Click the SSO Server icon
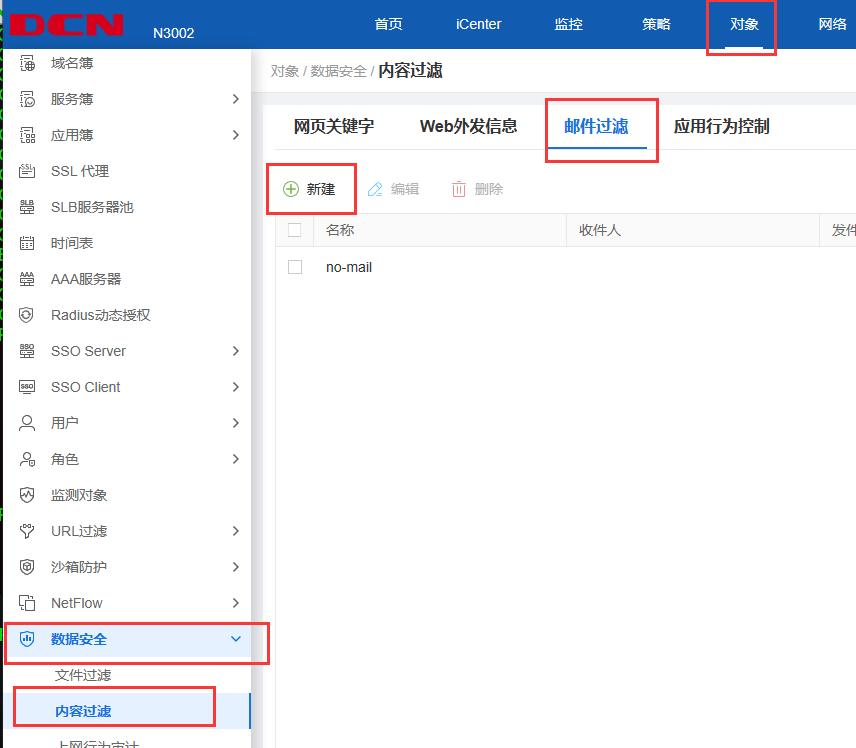The image size is (856, 748). (27, 351)
